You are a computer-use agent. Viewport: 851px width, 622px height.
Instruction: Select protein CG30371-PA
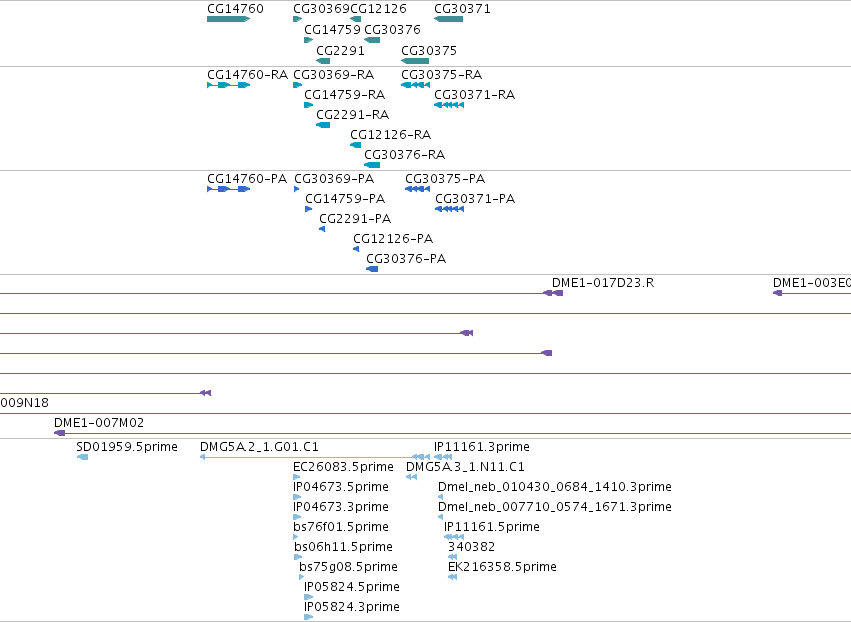tap(475, 199)
